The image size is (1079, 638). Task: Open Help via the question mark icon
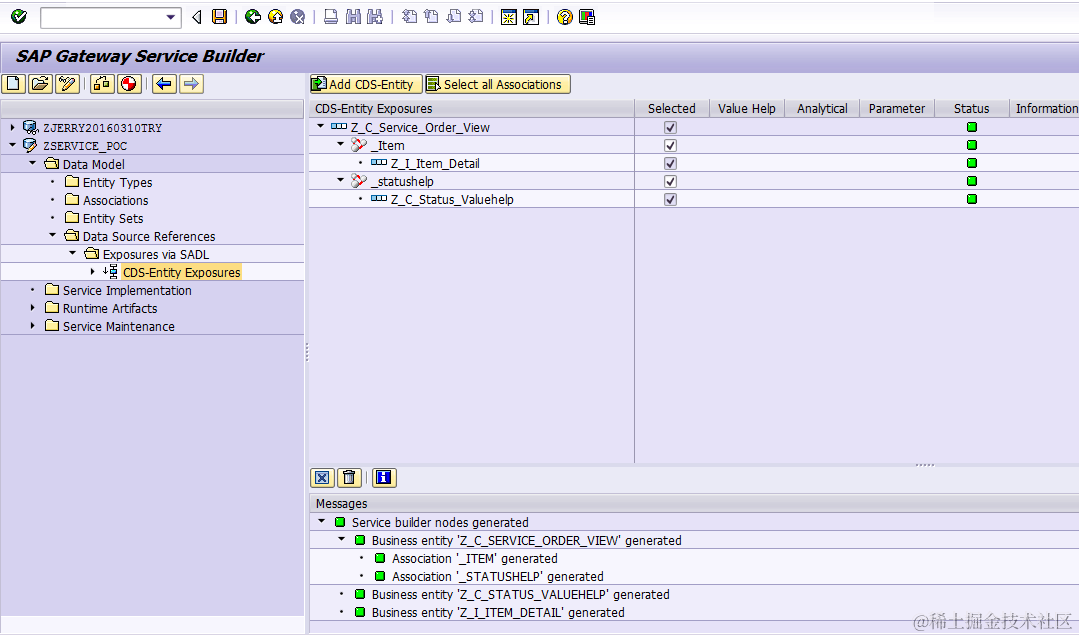(565, 17)
